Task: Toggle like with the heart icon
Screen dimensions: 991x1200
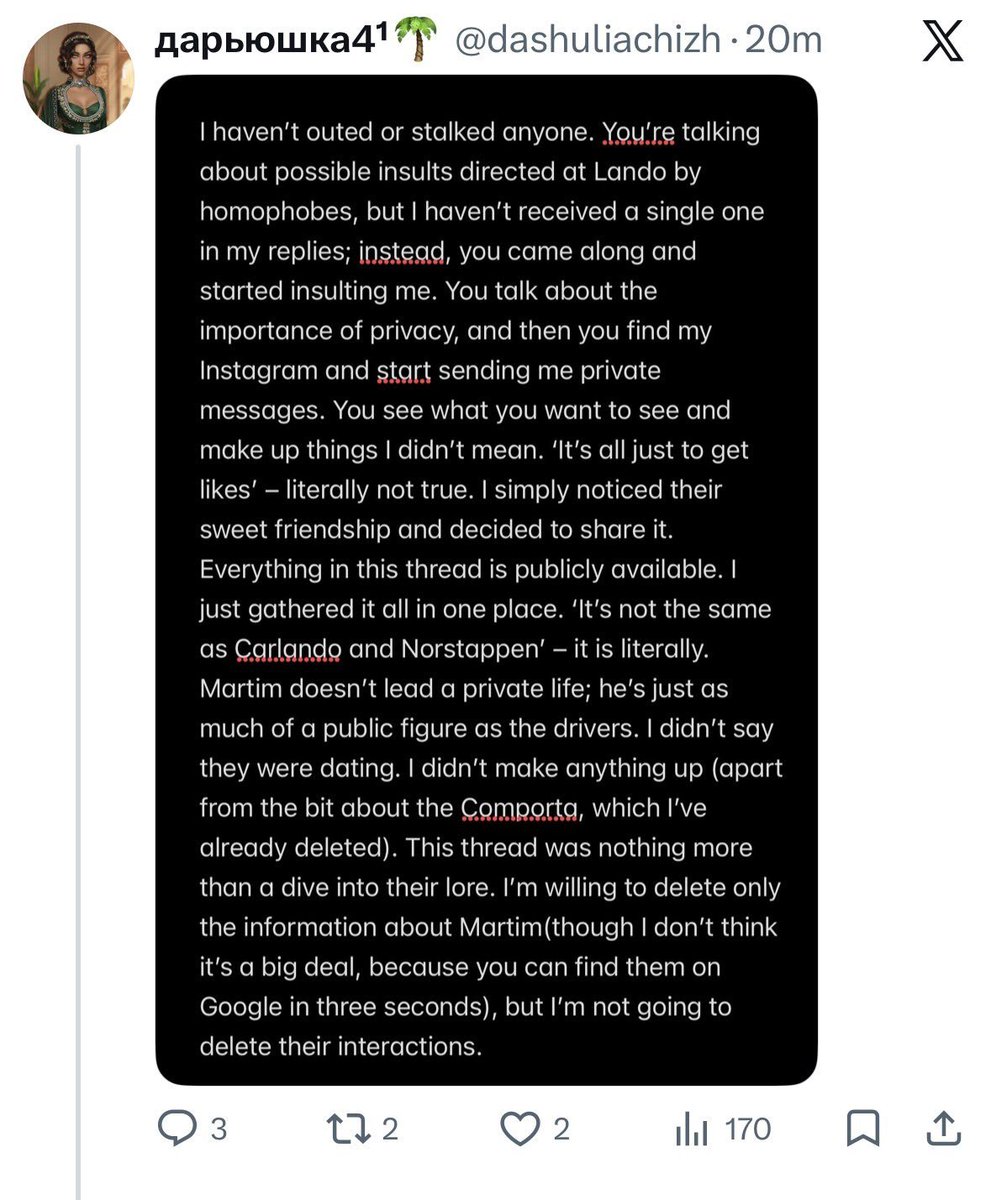Action: coord(519,1130)
